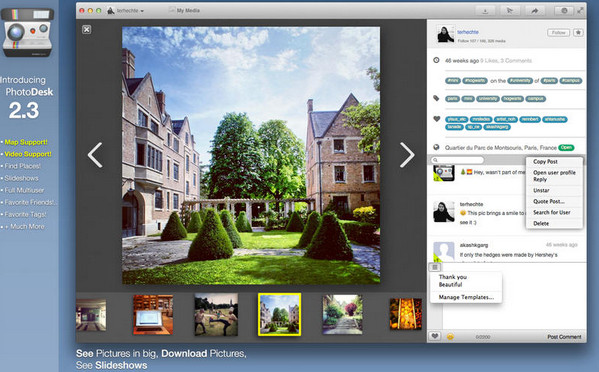Select the #campus hashtag in the caption
Viewport: 599px width, 372px height.
point(571,81)
